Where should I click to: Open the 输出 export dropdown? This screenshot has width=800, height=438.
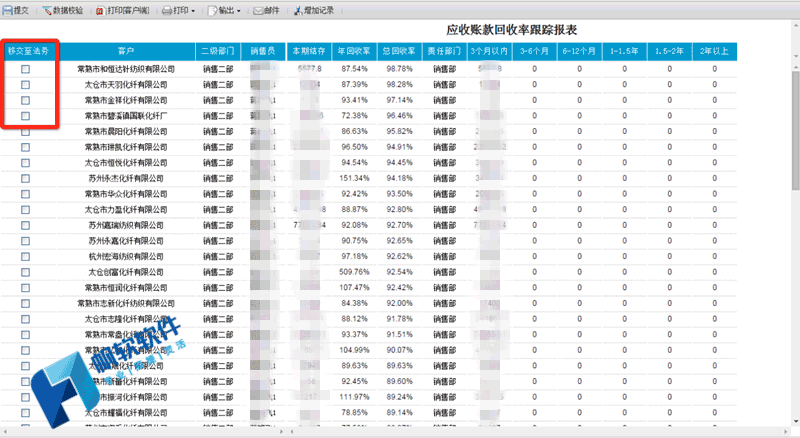click(x=224, y=10)
